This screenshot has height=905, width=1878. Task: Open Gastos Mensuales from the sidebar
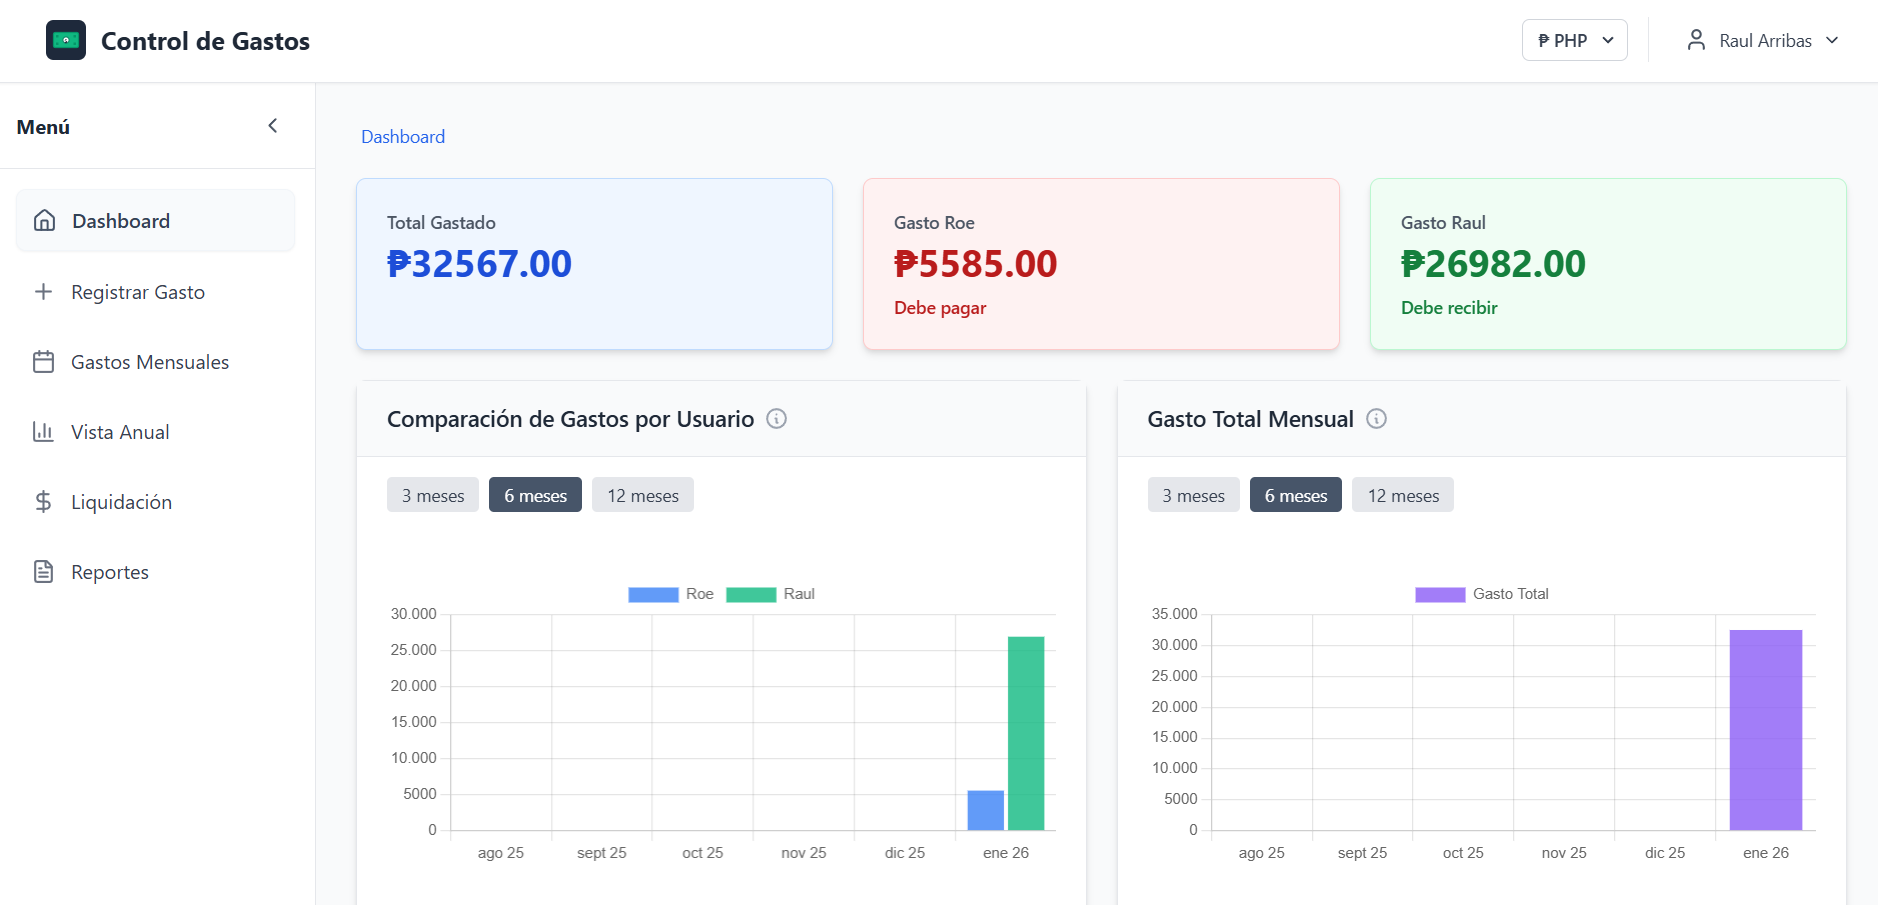click(155, 362)
